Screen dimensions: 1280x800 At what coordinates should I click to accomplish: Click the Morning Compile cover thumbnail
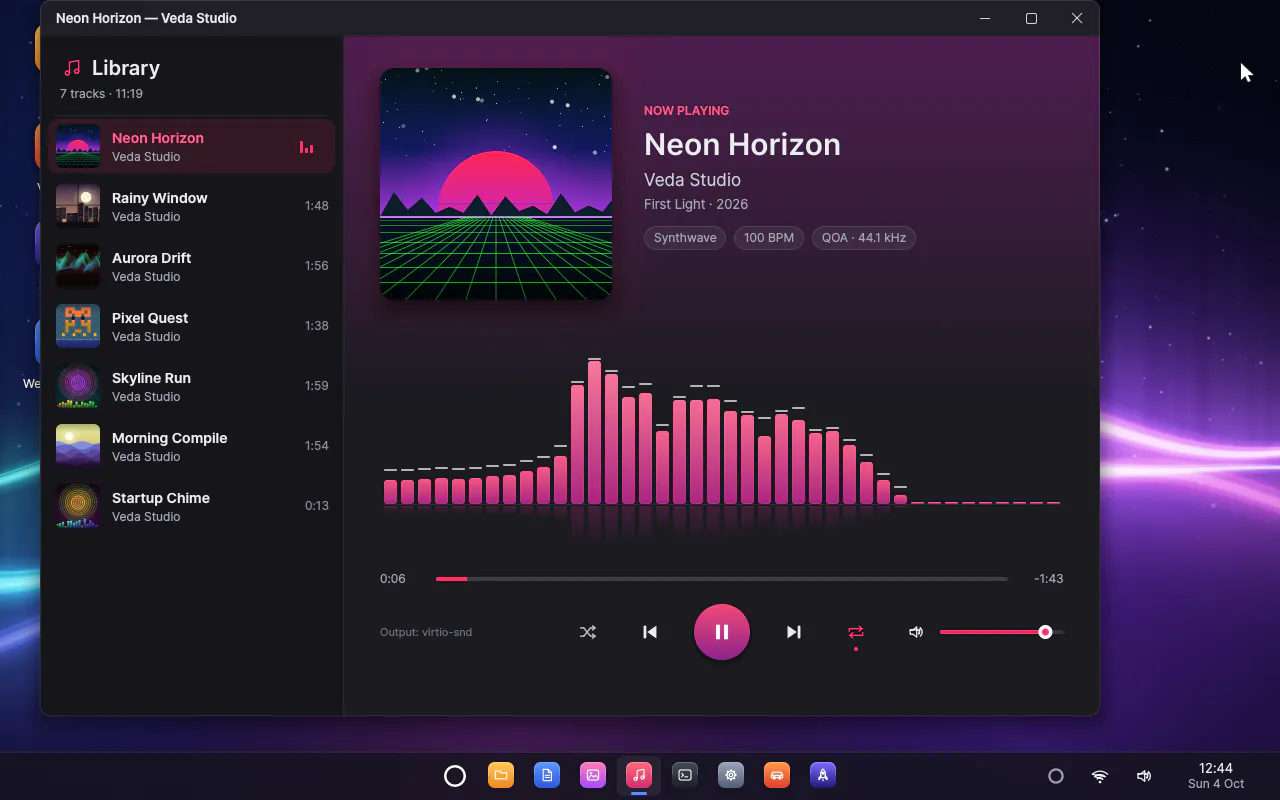78,446
